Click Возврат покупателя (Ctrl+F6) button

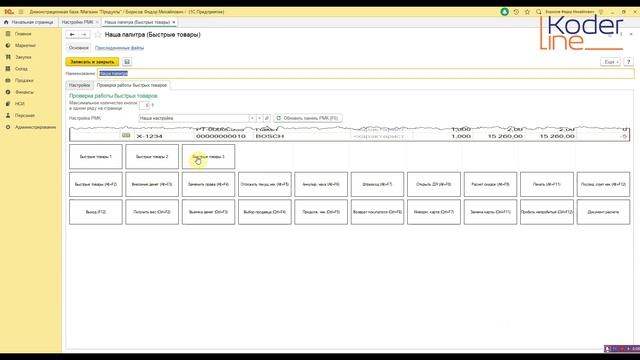coord(377,212)
